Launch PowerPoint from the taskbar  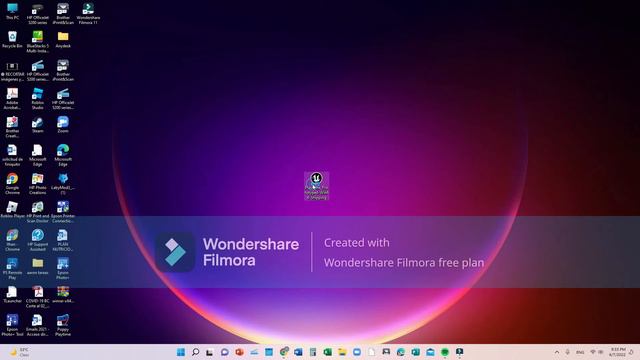click(239, 352)
